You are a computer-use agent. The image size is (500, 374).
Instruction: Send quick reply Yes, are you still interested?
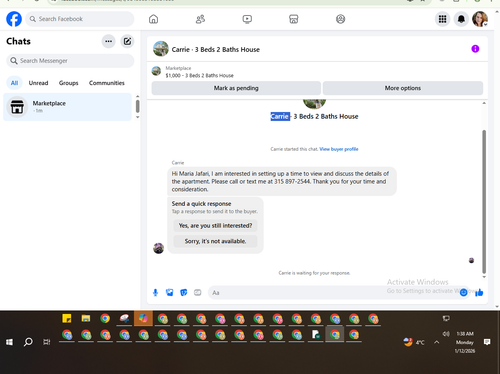[x=215, y=226]
